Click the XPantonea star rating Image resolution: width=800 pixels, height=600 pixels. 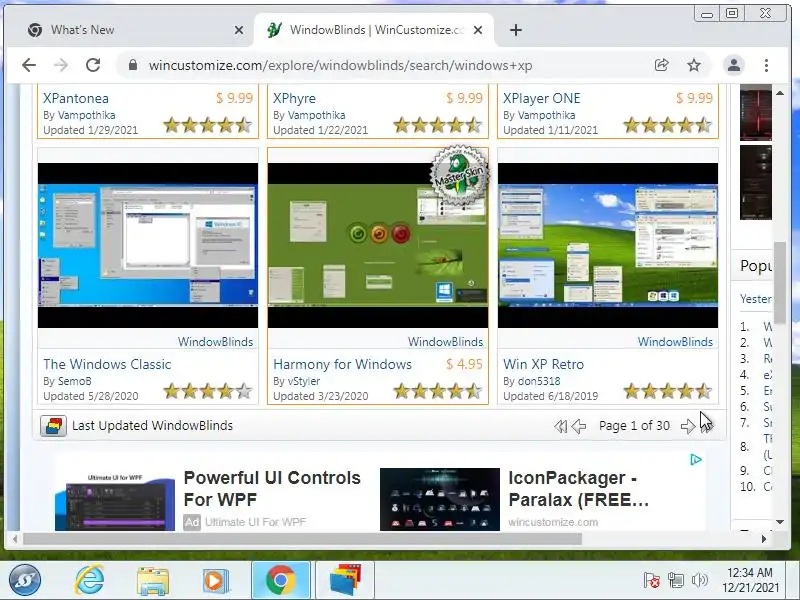208,125
